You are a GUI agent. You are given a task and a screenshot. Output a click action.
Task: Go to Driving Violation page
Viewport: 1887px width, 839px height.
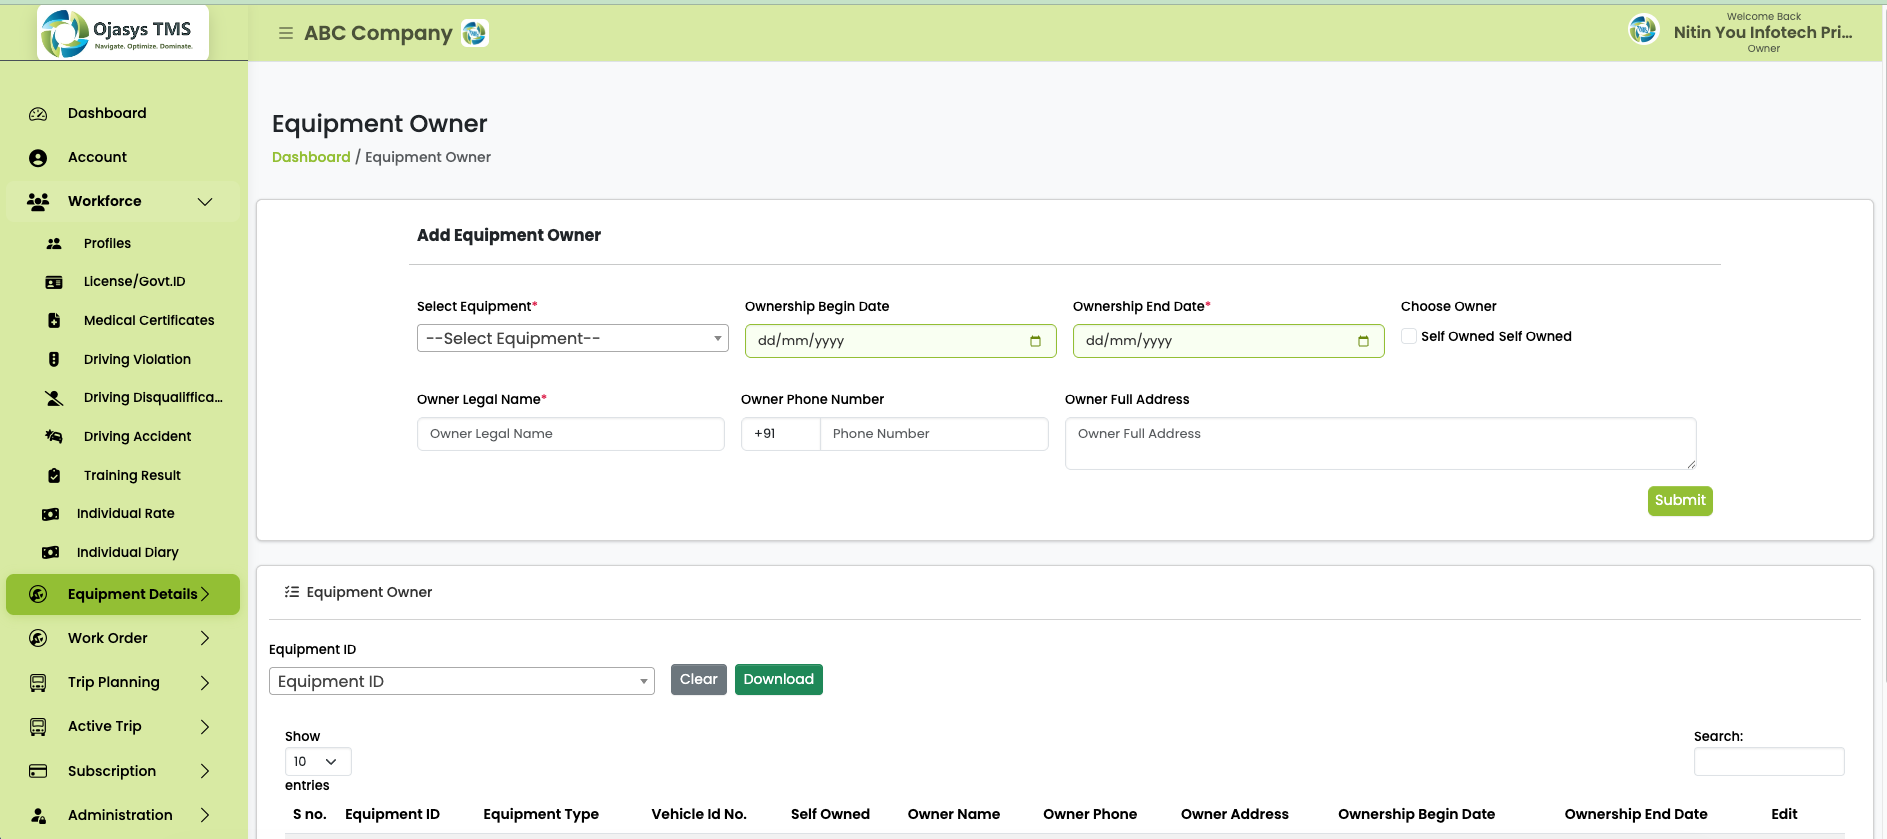[137, 360]
